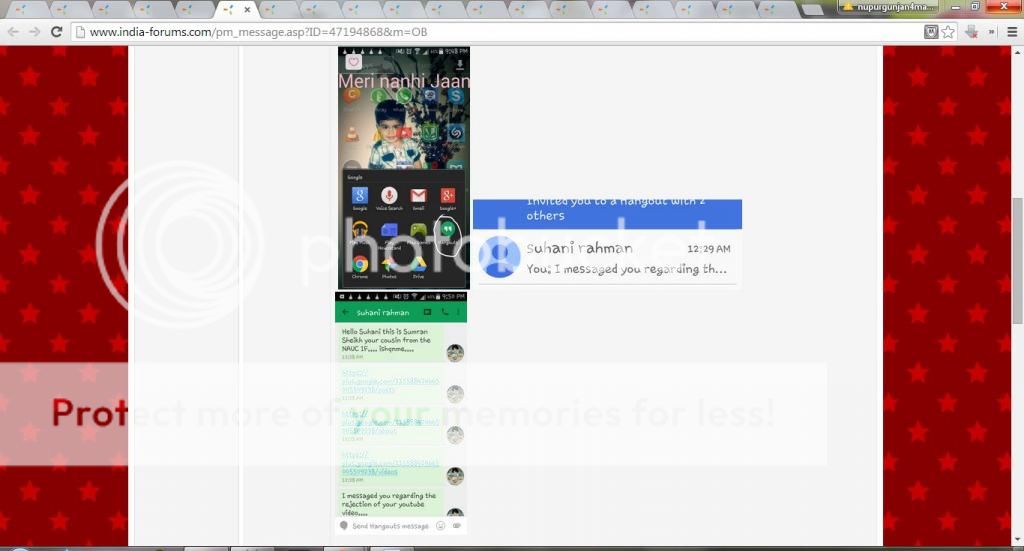Click the Voice Search microphone icon
Image resolution: width=1024 pixels, height=551 pixels.
(x=389, y=196)
